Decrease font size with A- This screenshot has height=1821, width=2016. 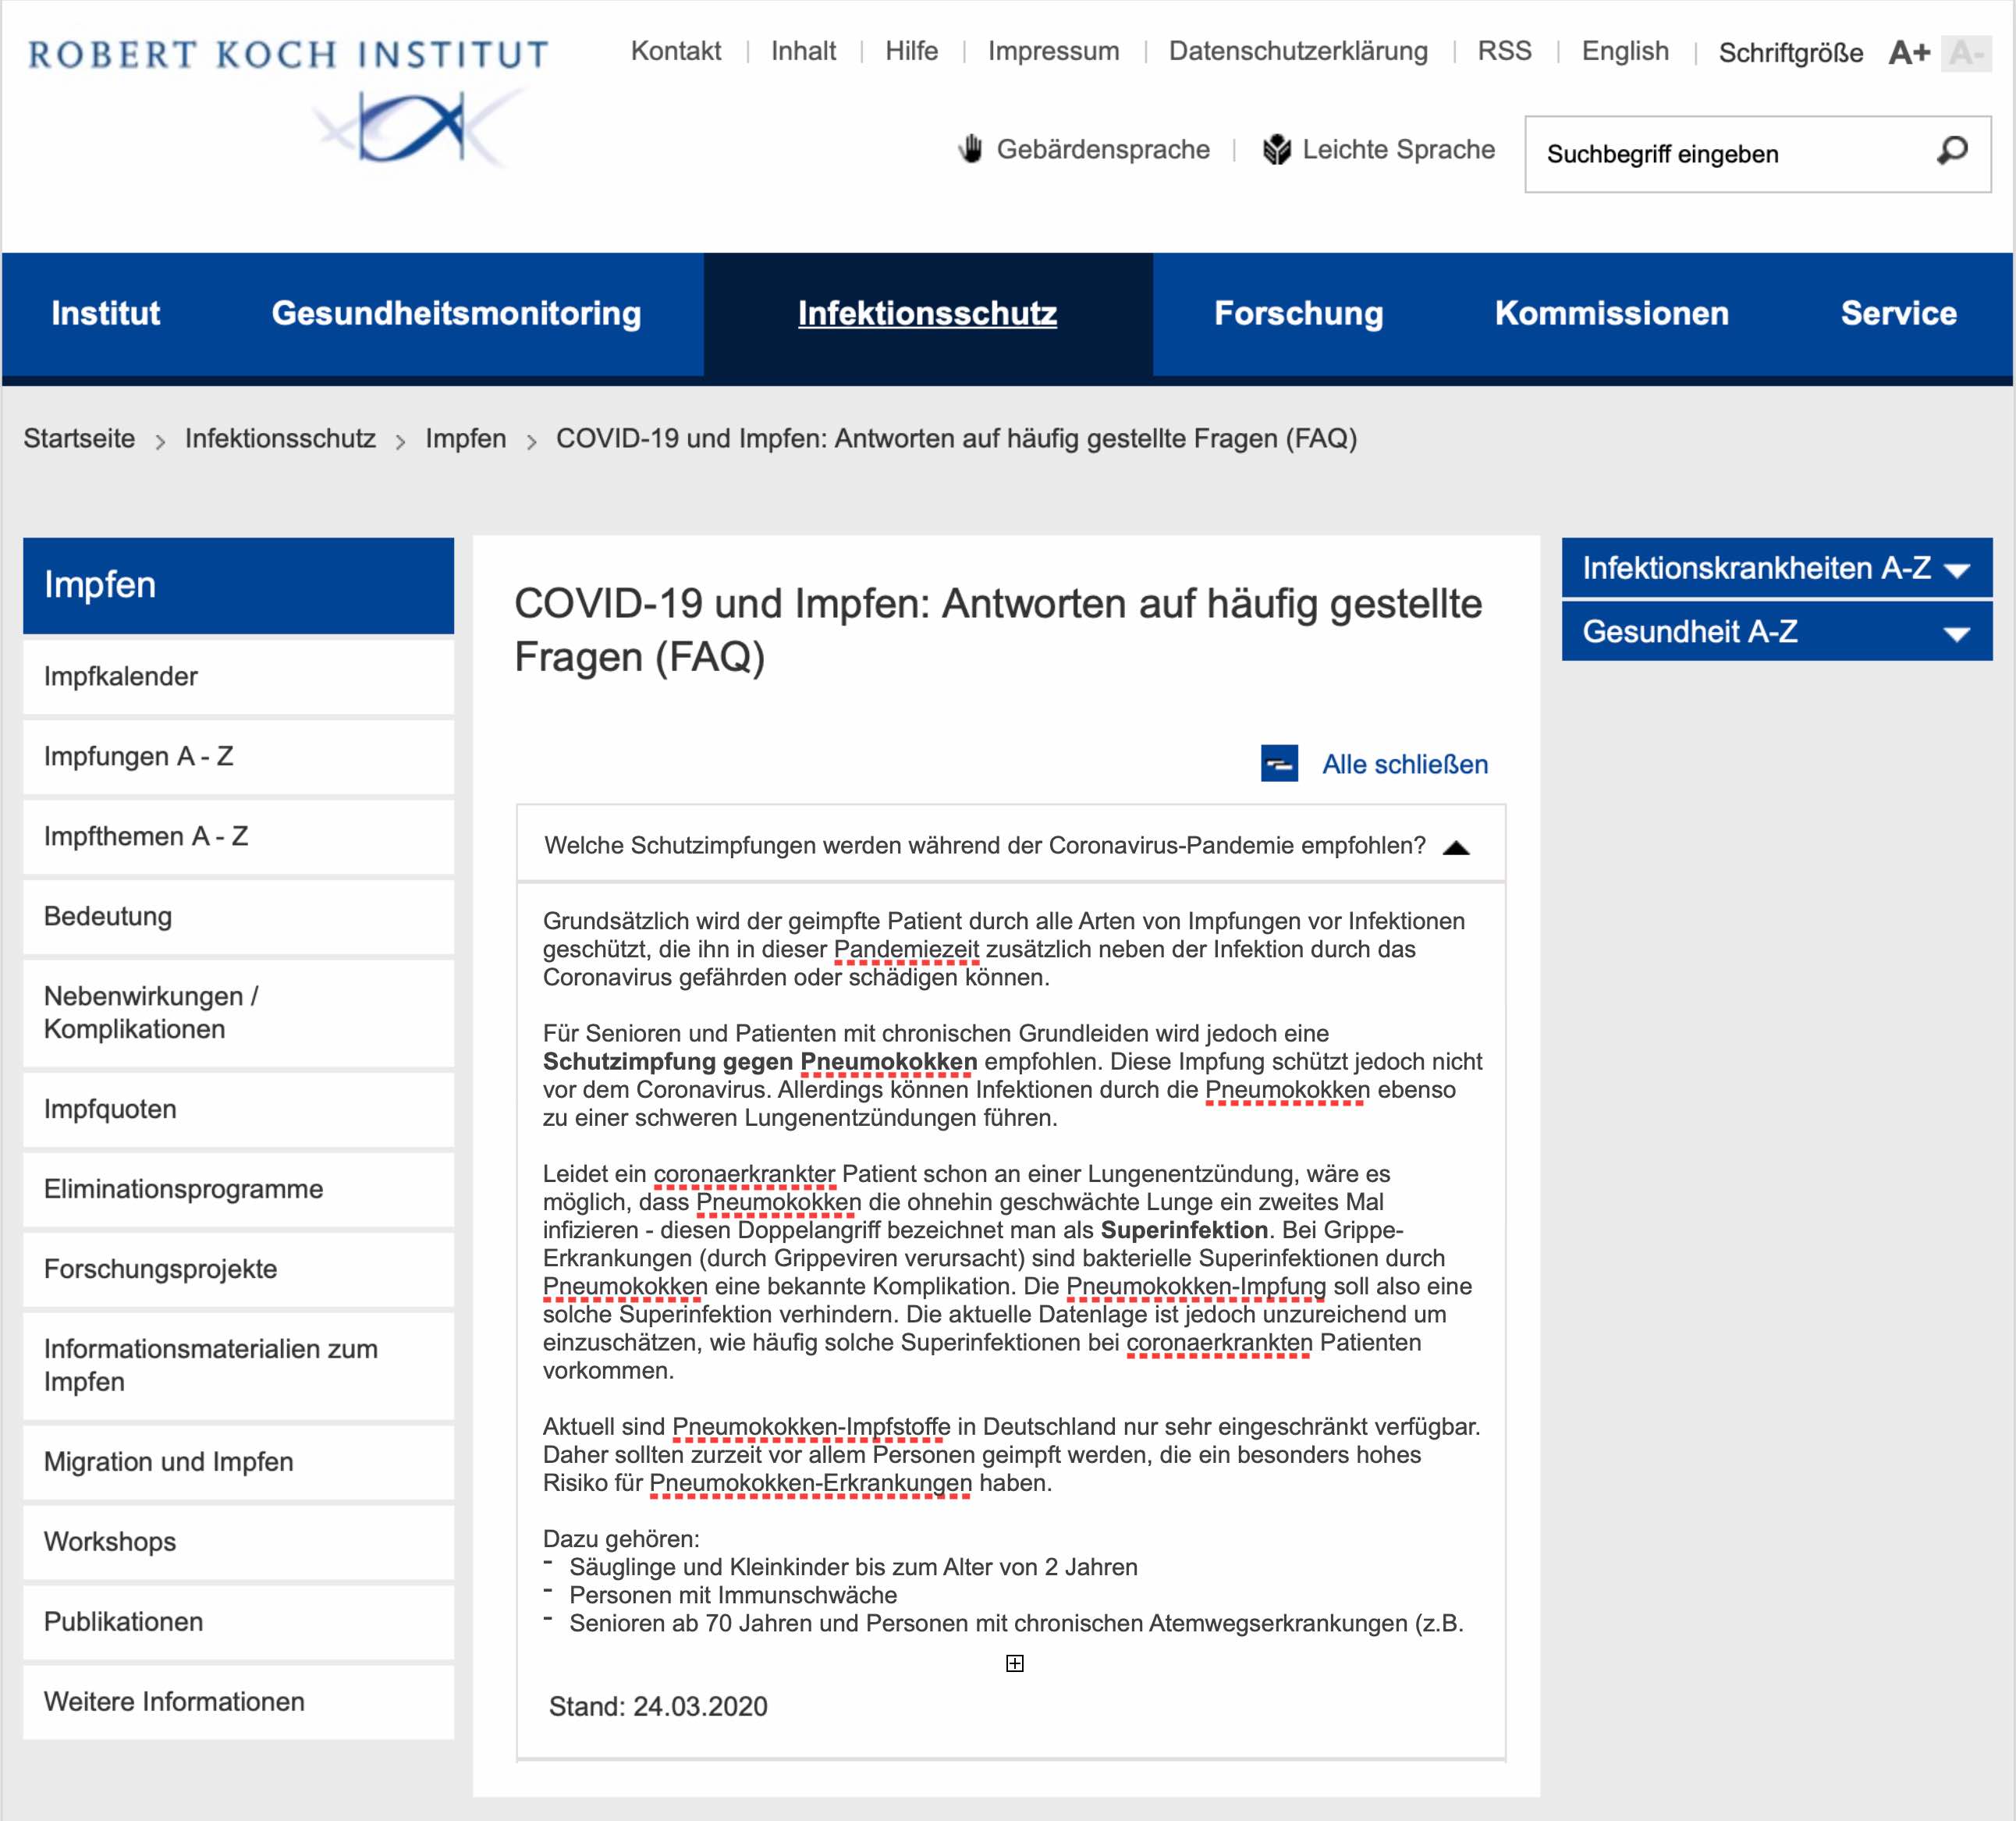[1966, 52]
